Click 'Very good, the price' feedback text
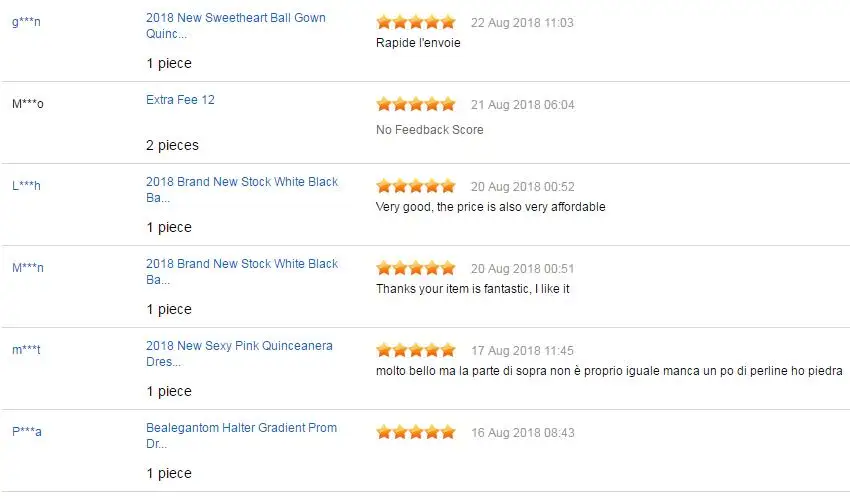 coord(490,207)
